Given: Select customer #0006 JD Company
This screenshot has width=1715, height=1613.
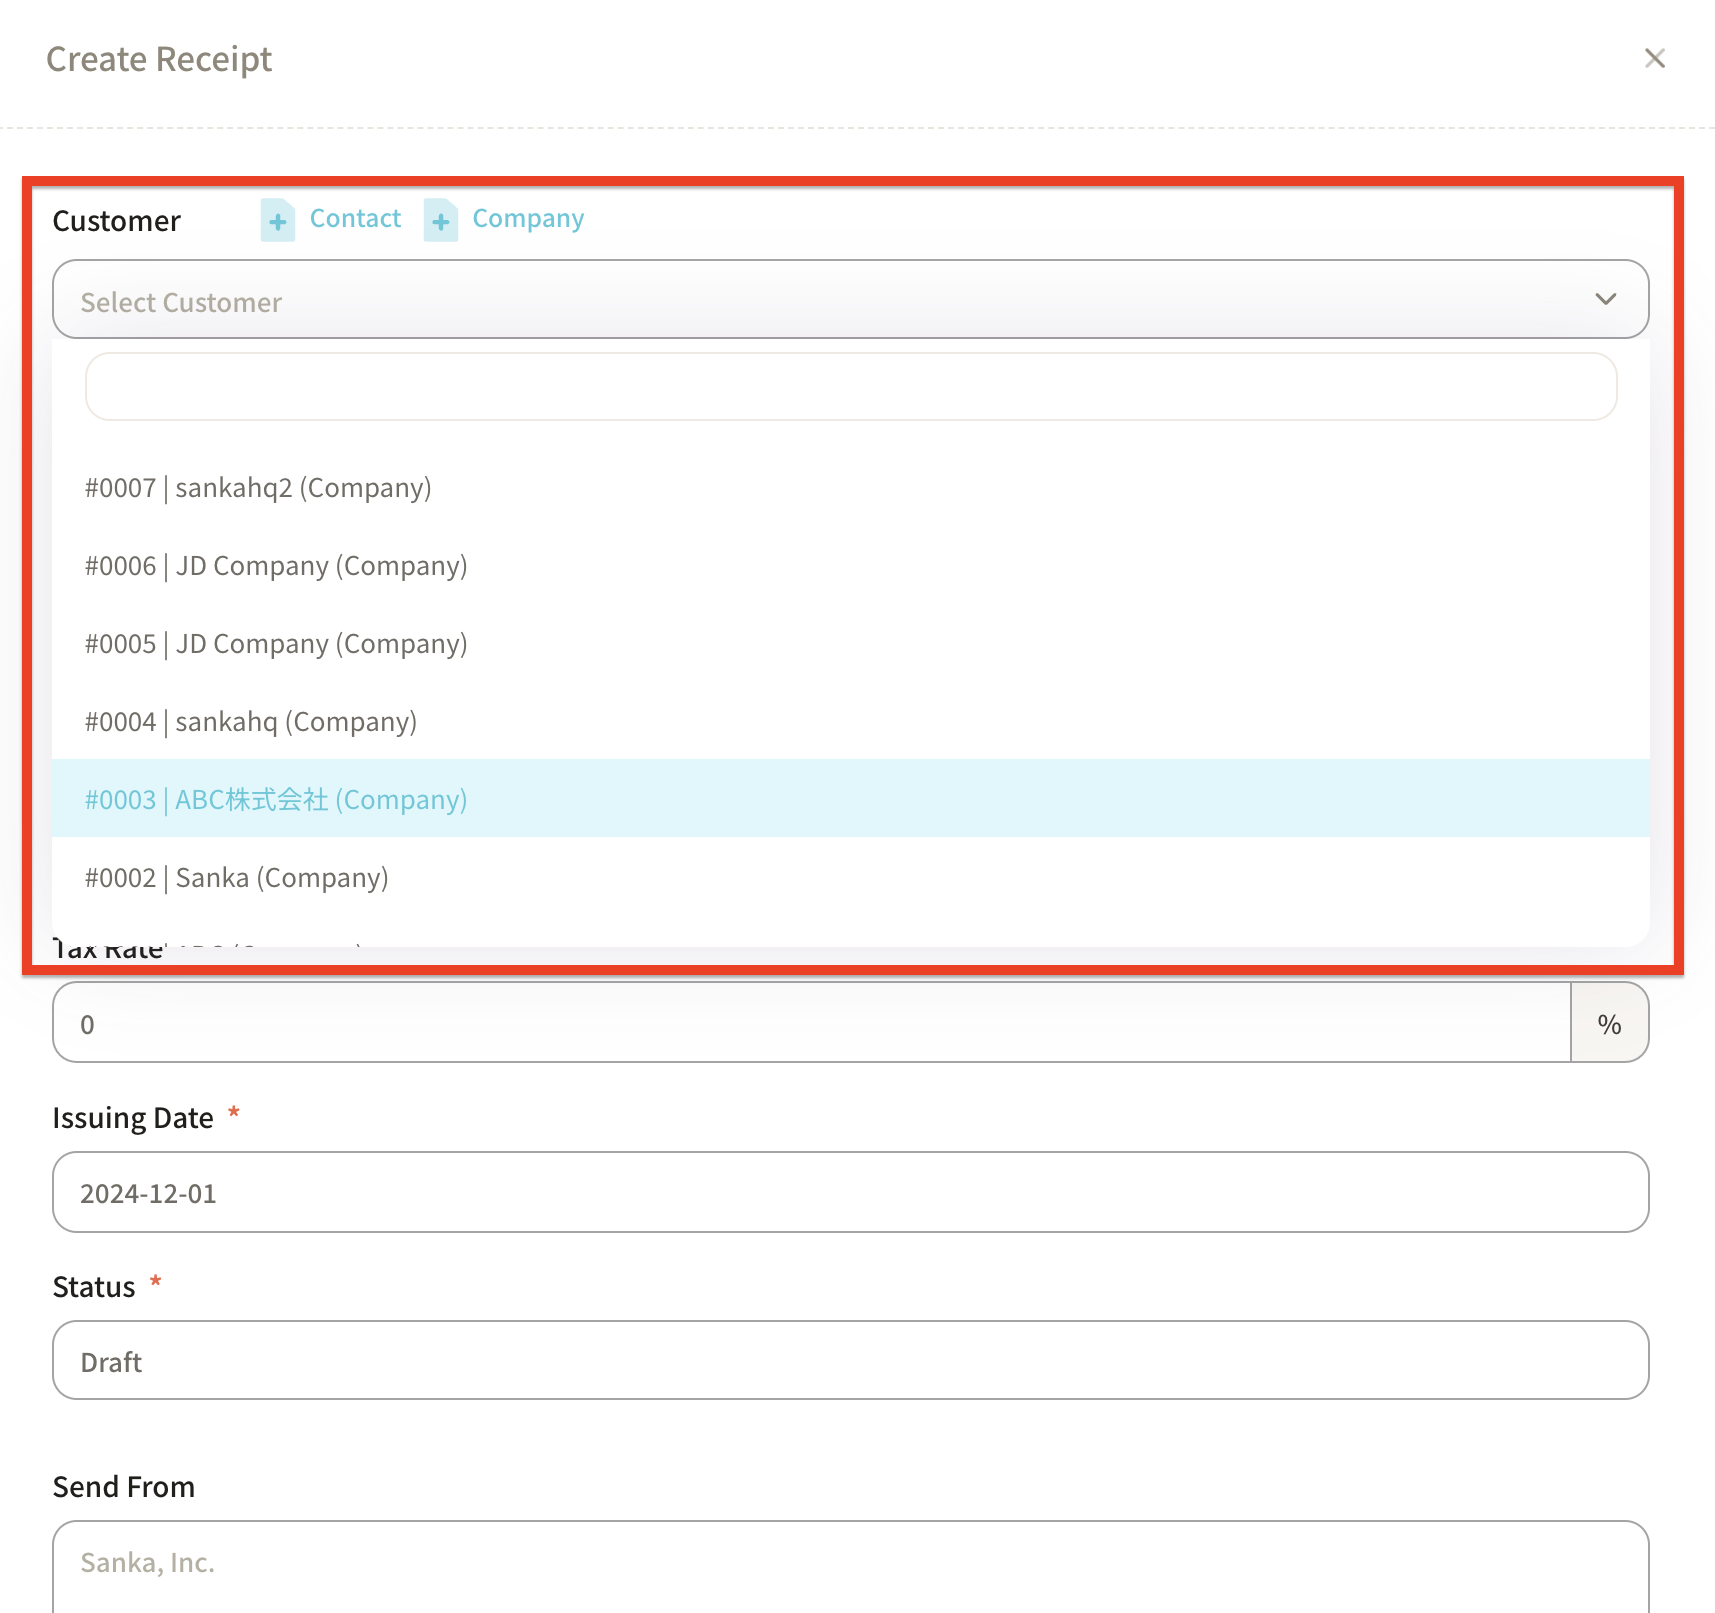Looking at the screenshot, I should point(276,566).
